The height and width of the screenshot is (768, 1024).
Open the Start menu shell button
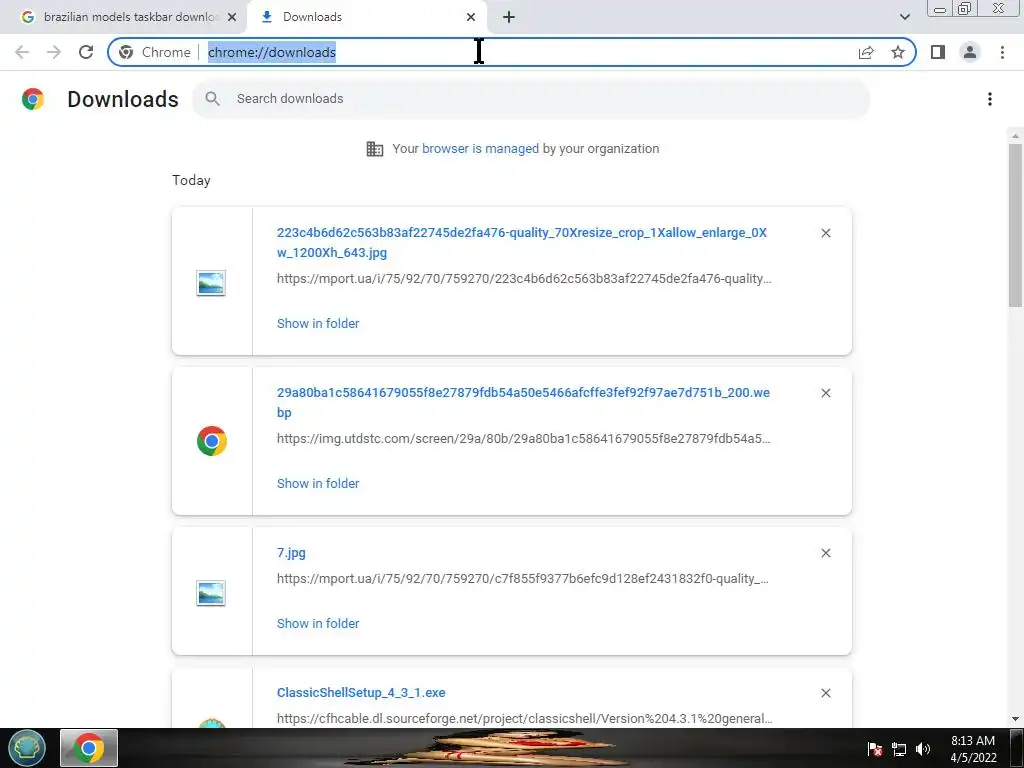point(27,748)
